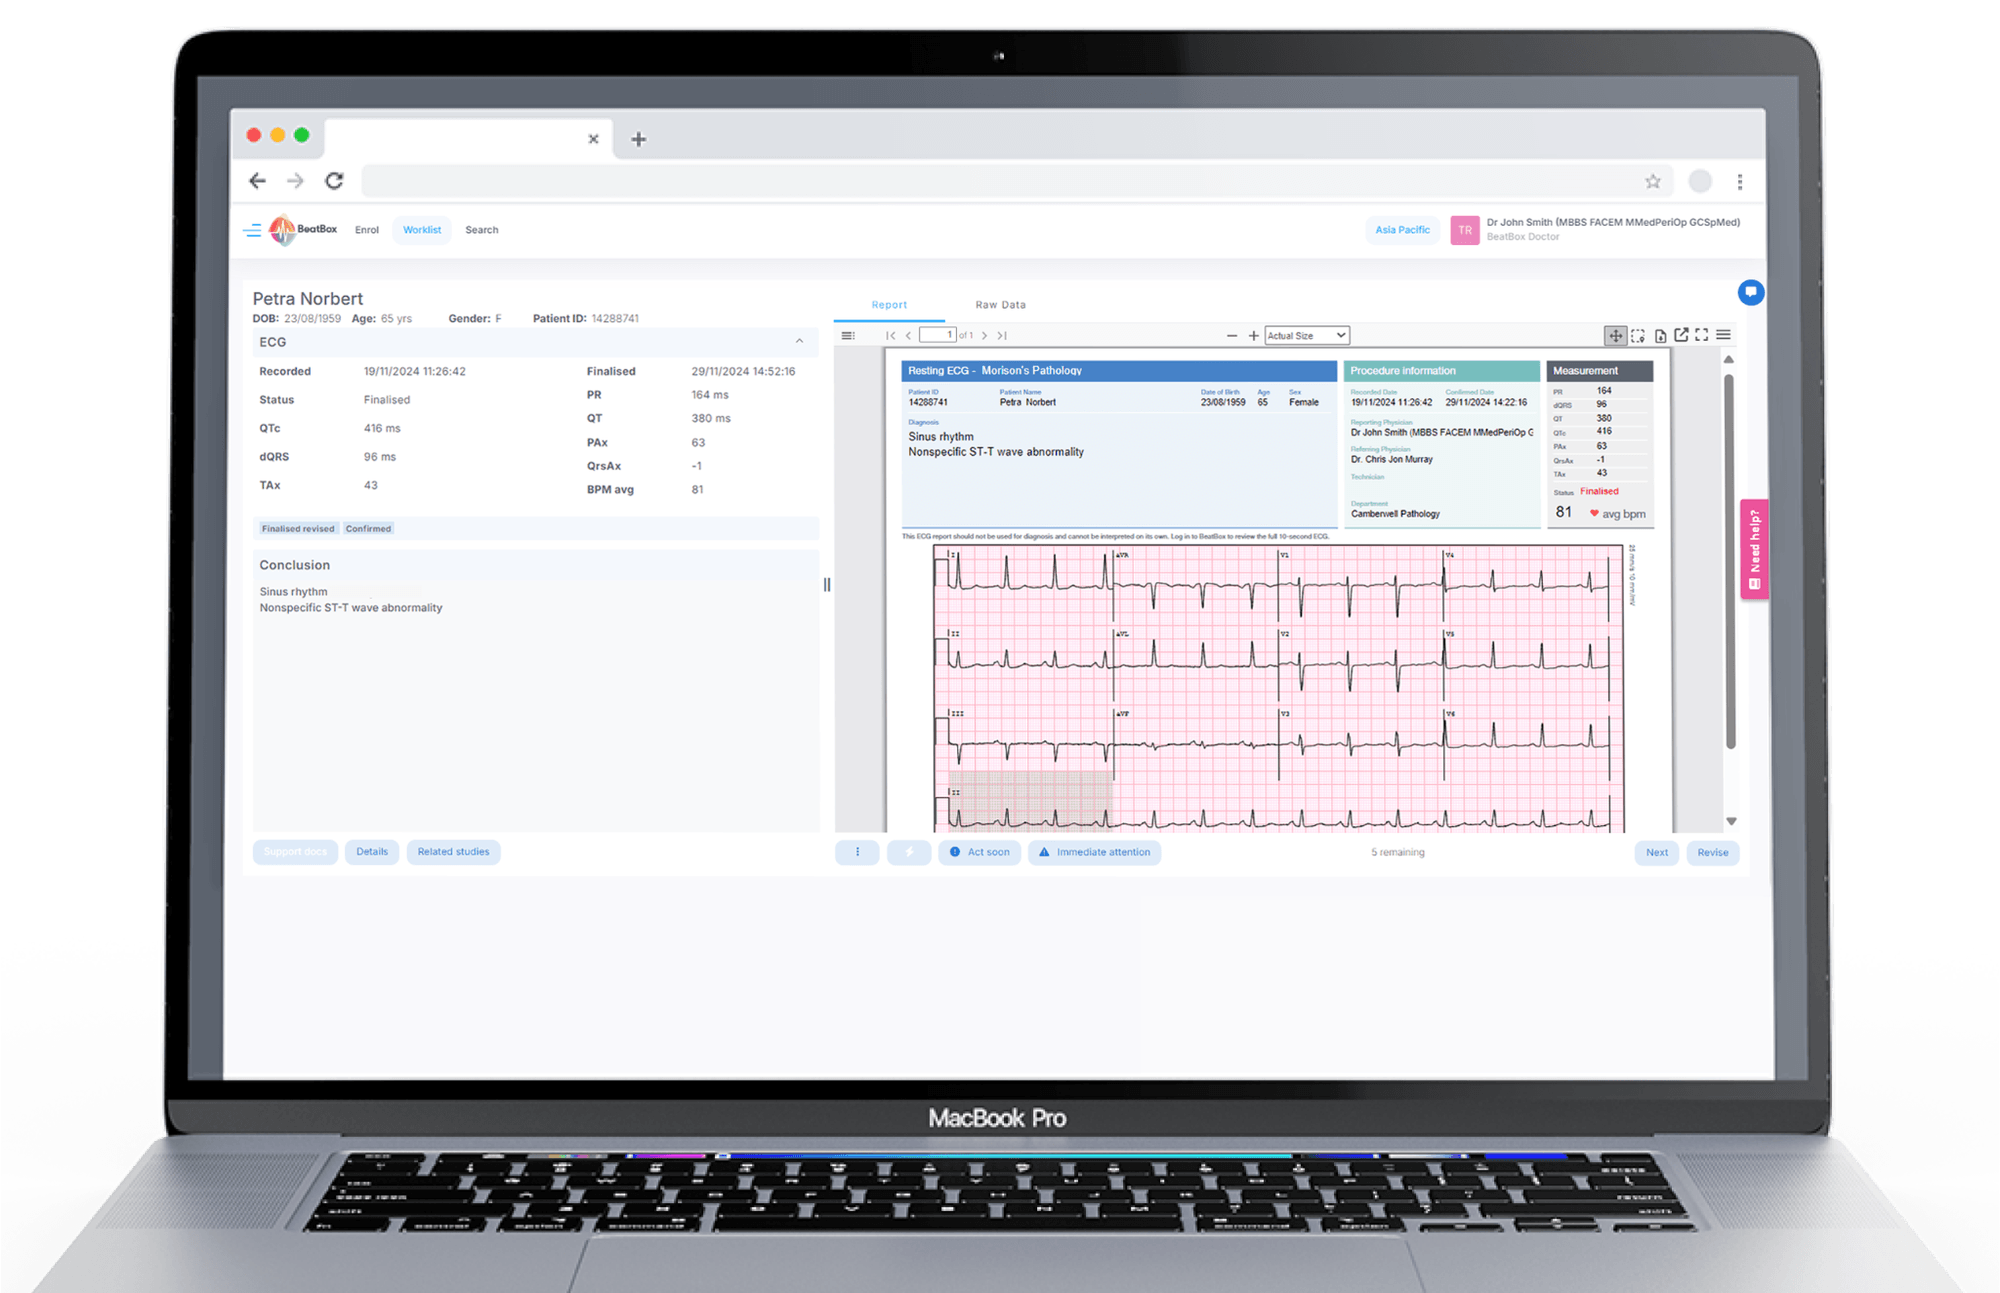Screen dimensions: 2000x1293
Task: Open Search in top navigation
Action: tap(482, 230)
